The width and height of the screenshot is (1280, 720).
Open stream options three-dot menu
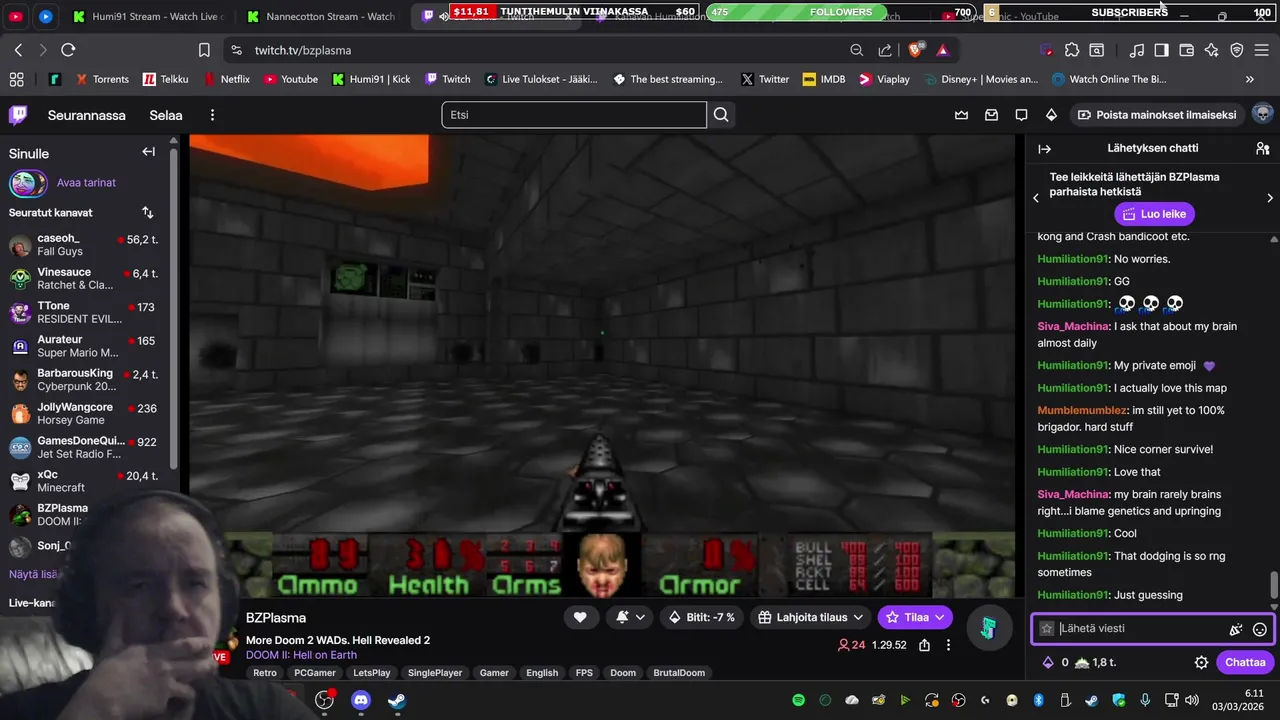coord(948,645)
